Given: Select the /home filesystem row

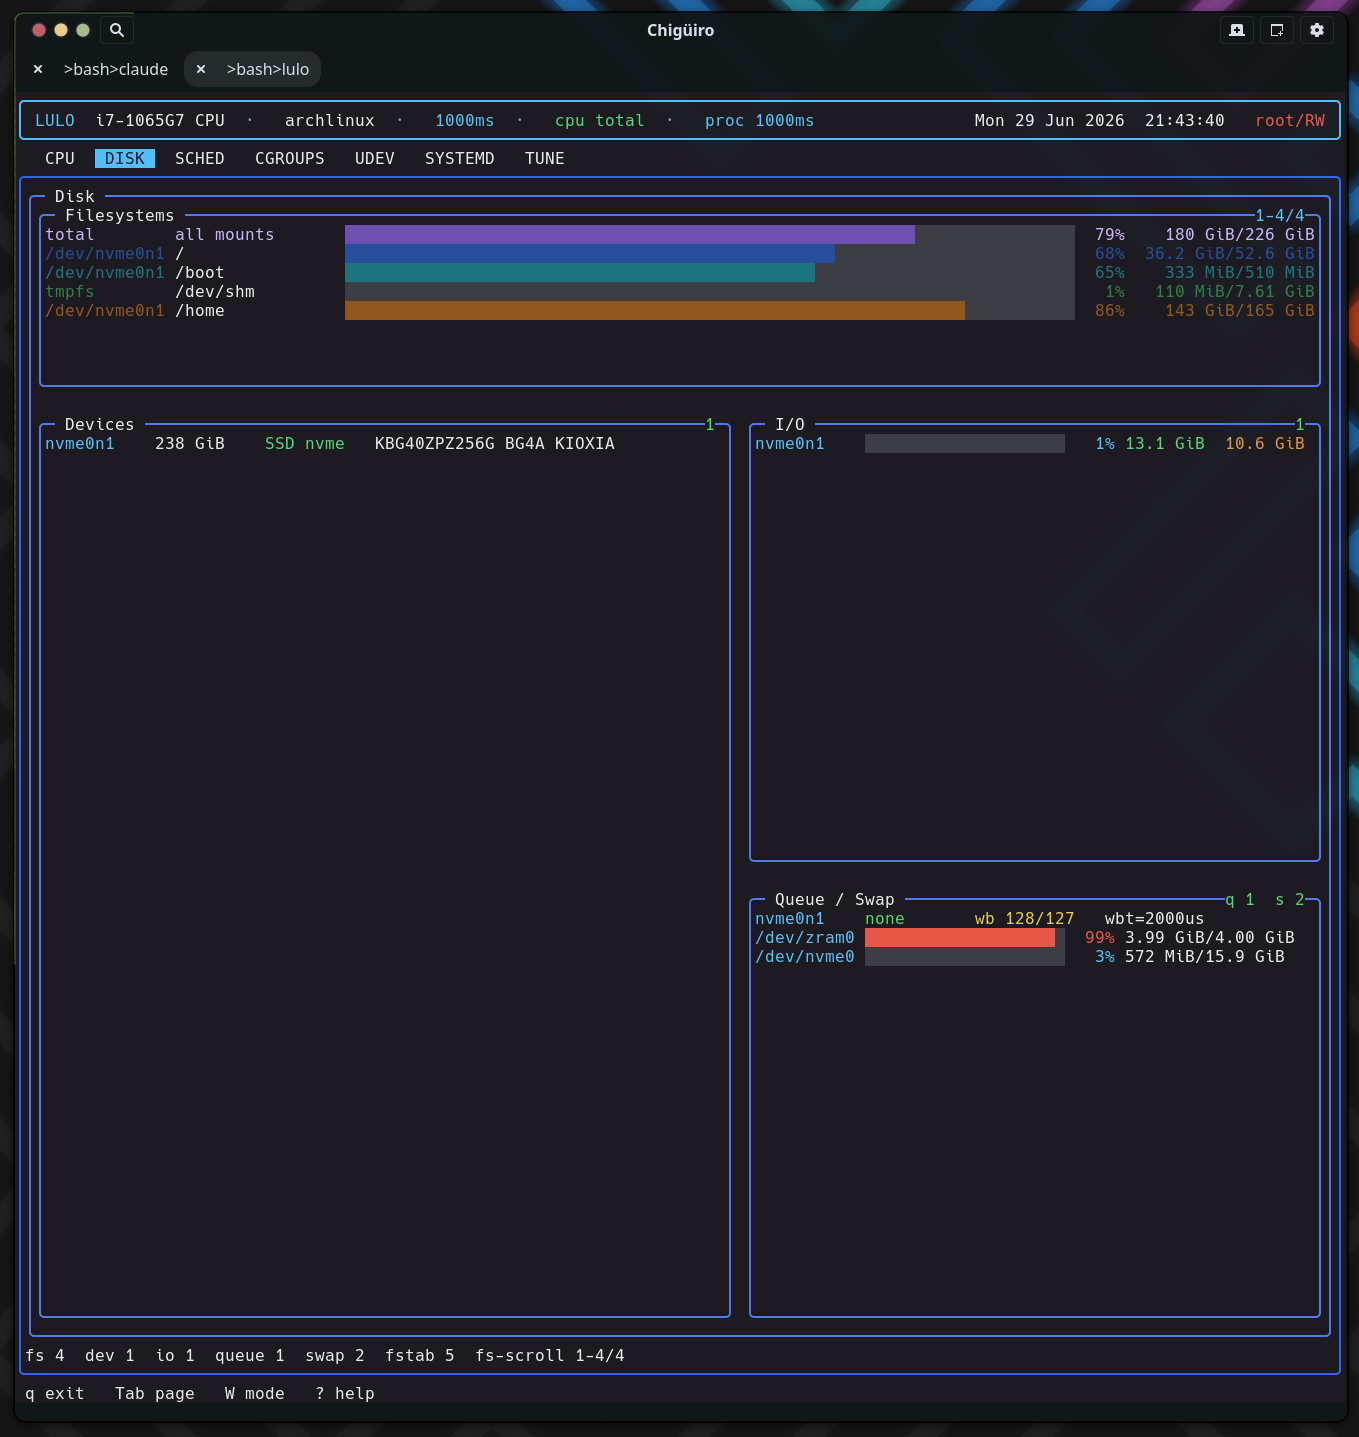Looking at the screenshot, I should coord(680,310).
